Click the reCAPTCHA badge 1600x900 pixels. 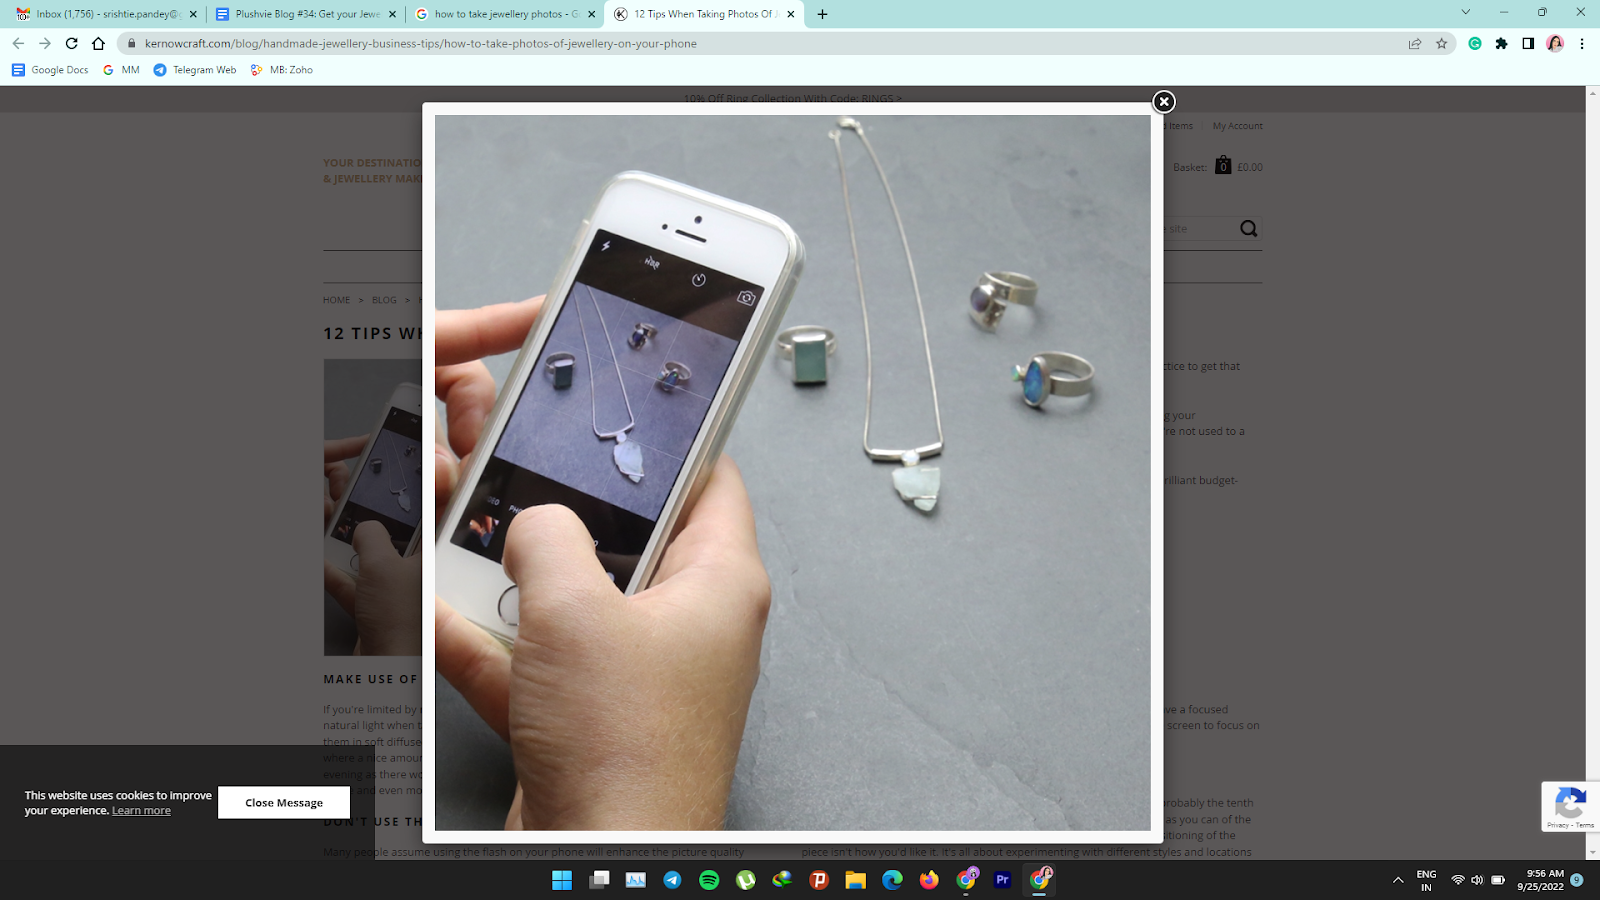[1570, 806]
